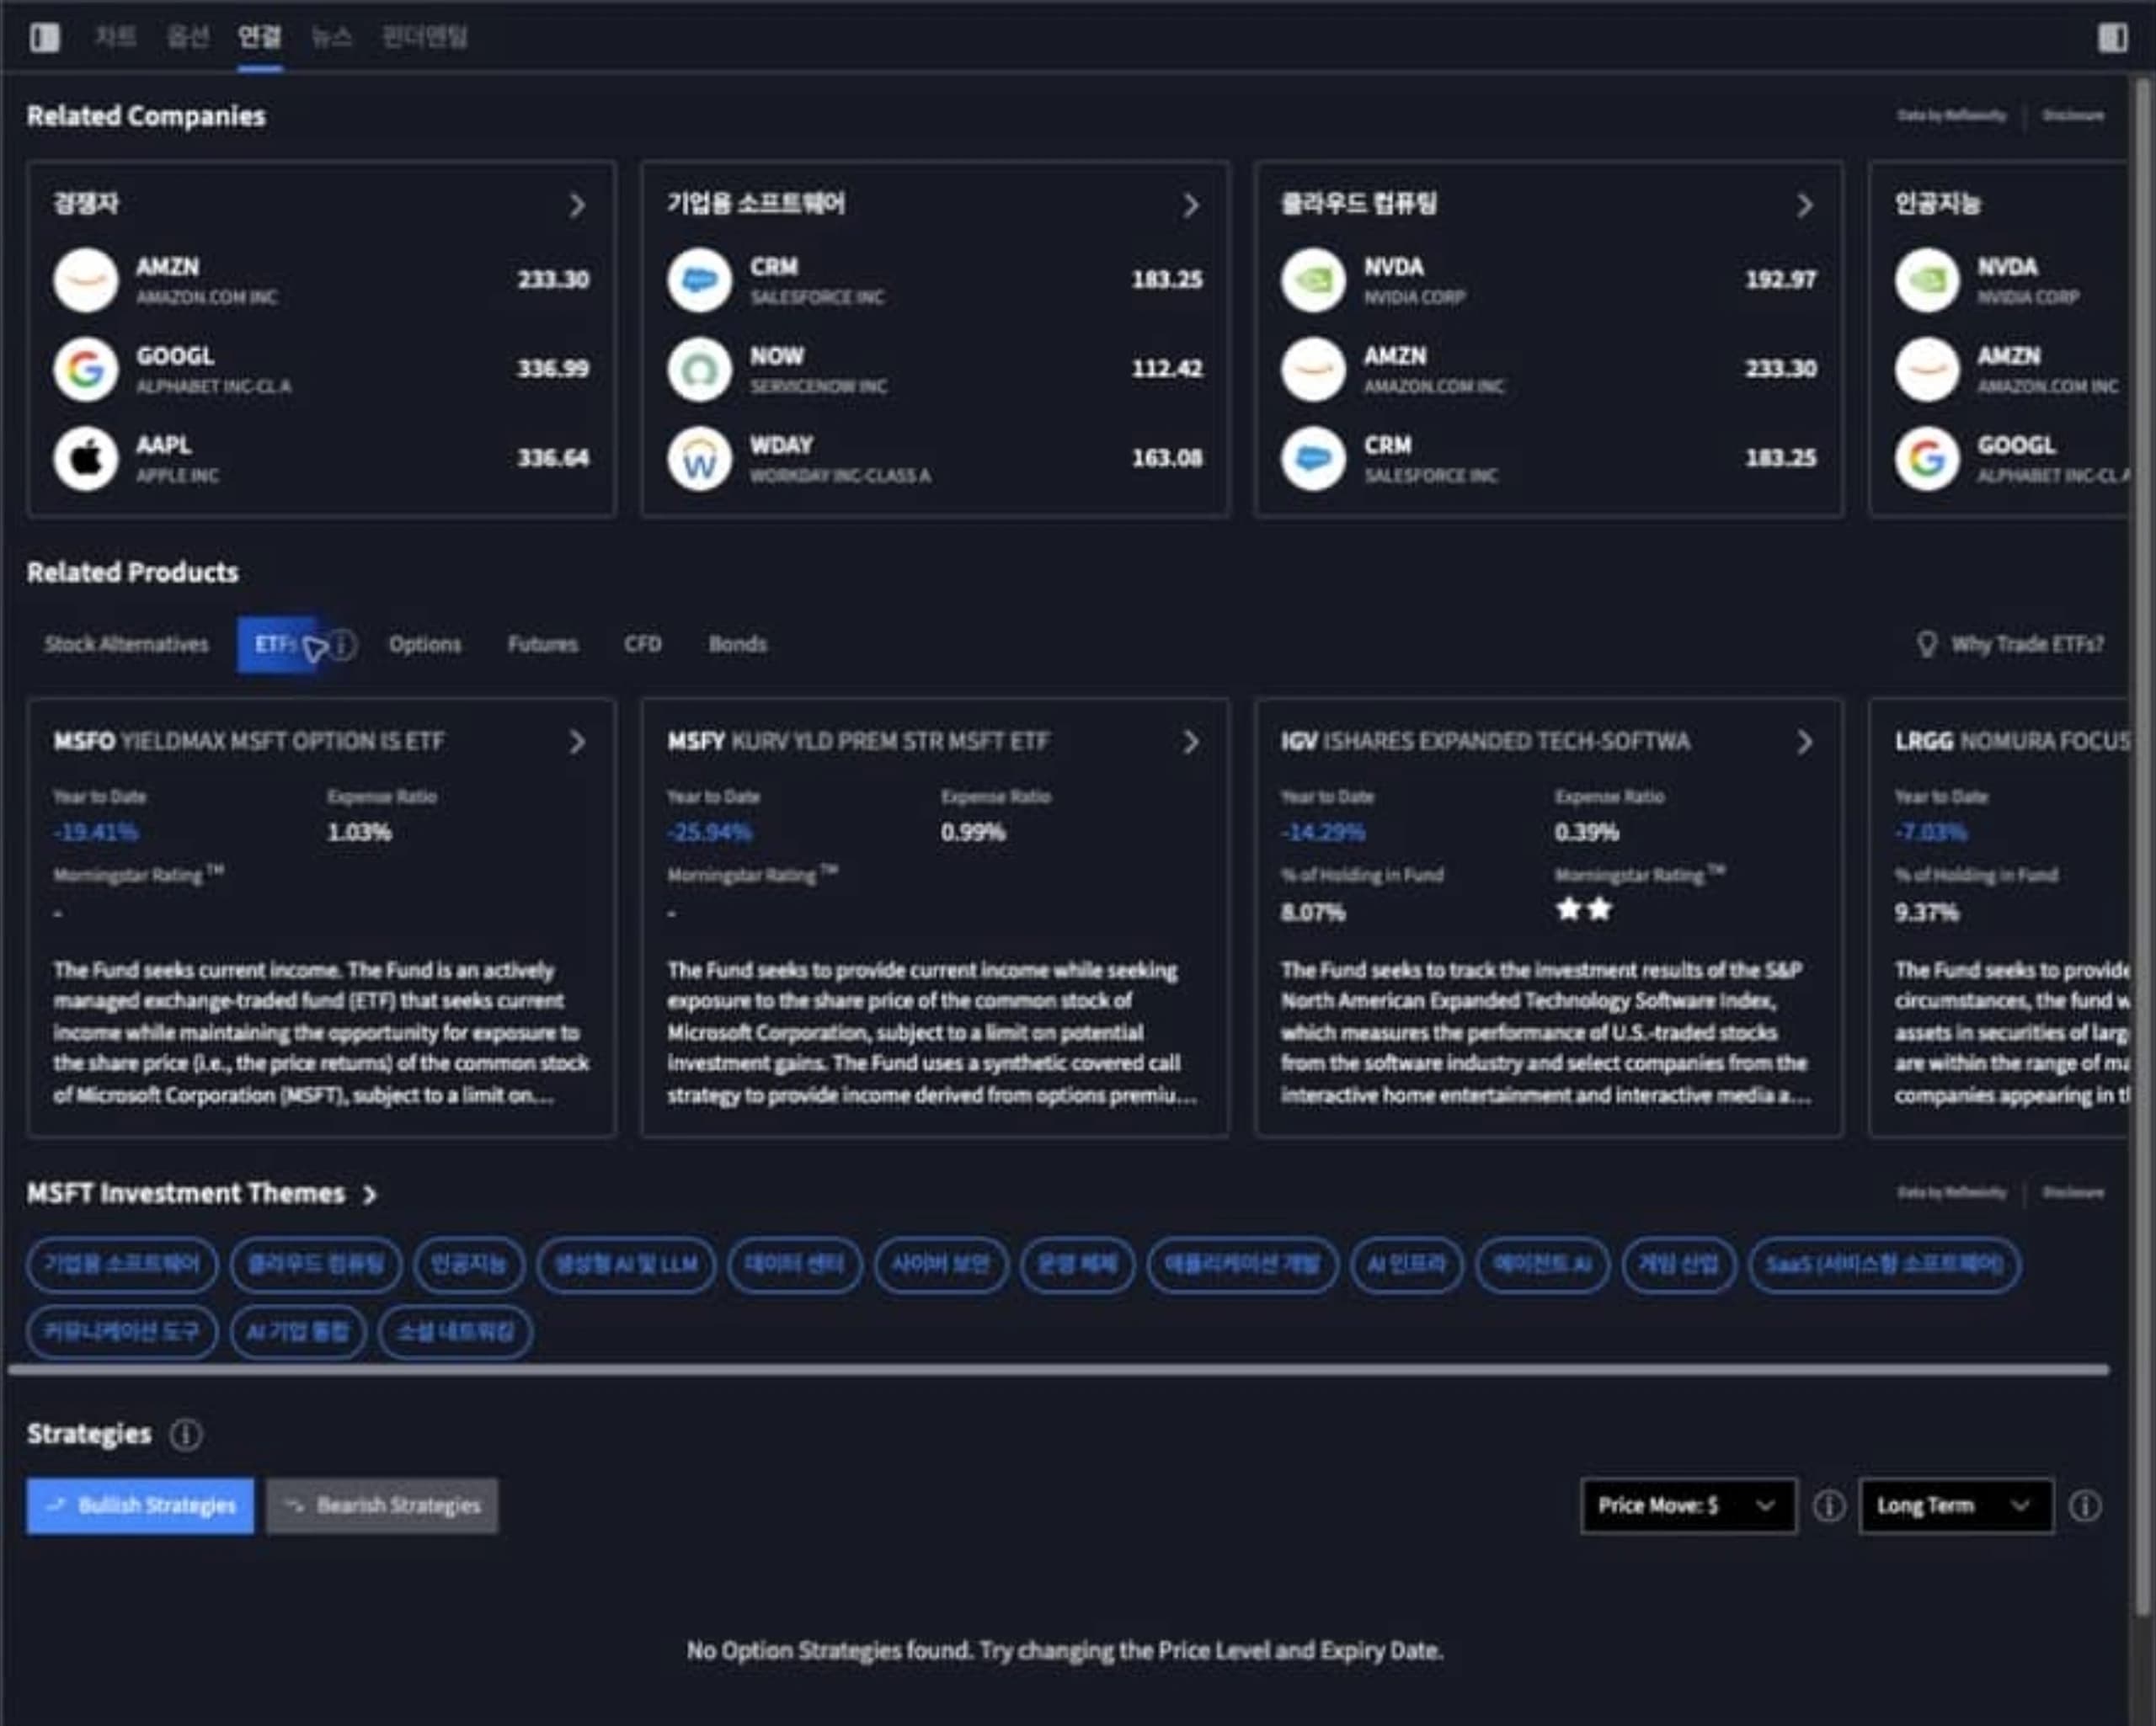Image resolution: width=2156 pixels, height=1726 pixels.
Task: Select the Futures product tab
Action: coord(543,645)
